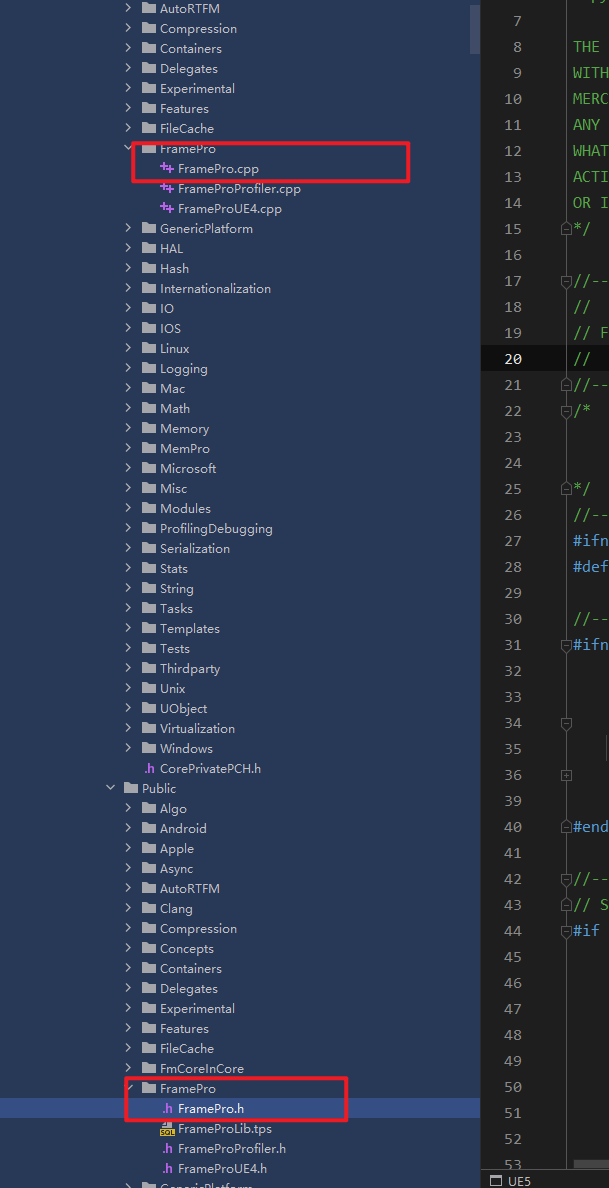Select the Tasks folder row
The width and height of the screenshot is (609, 1188).
tap(240, 608)
